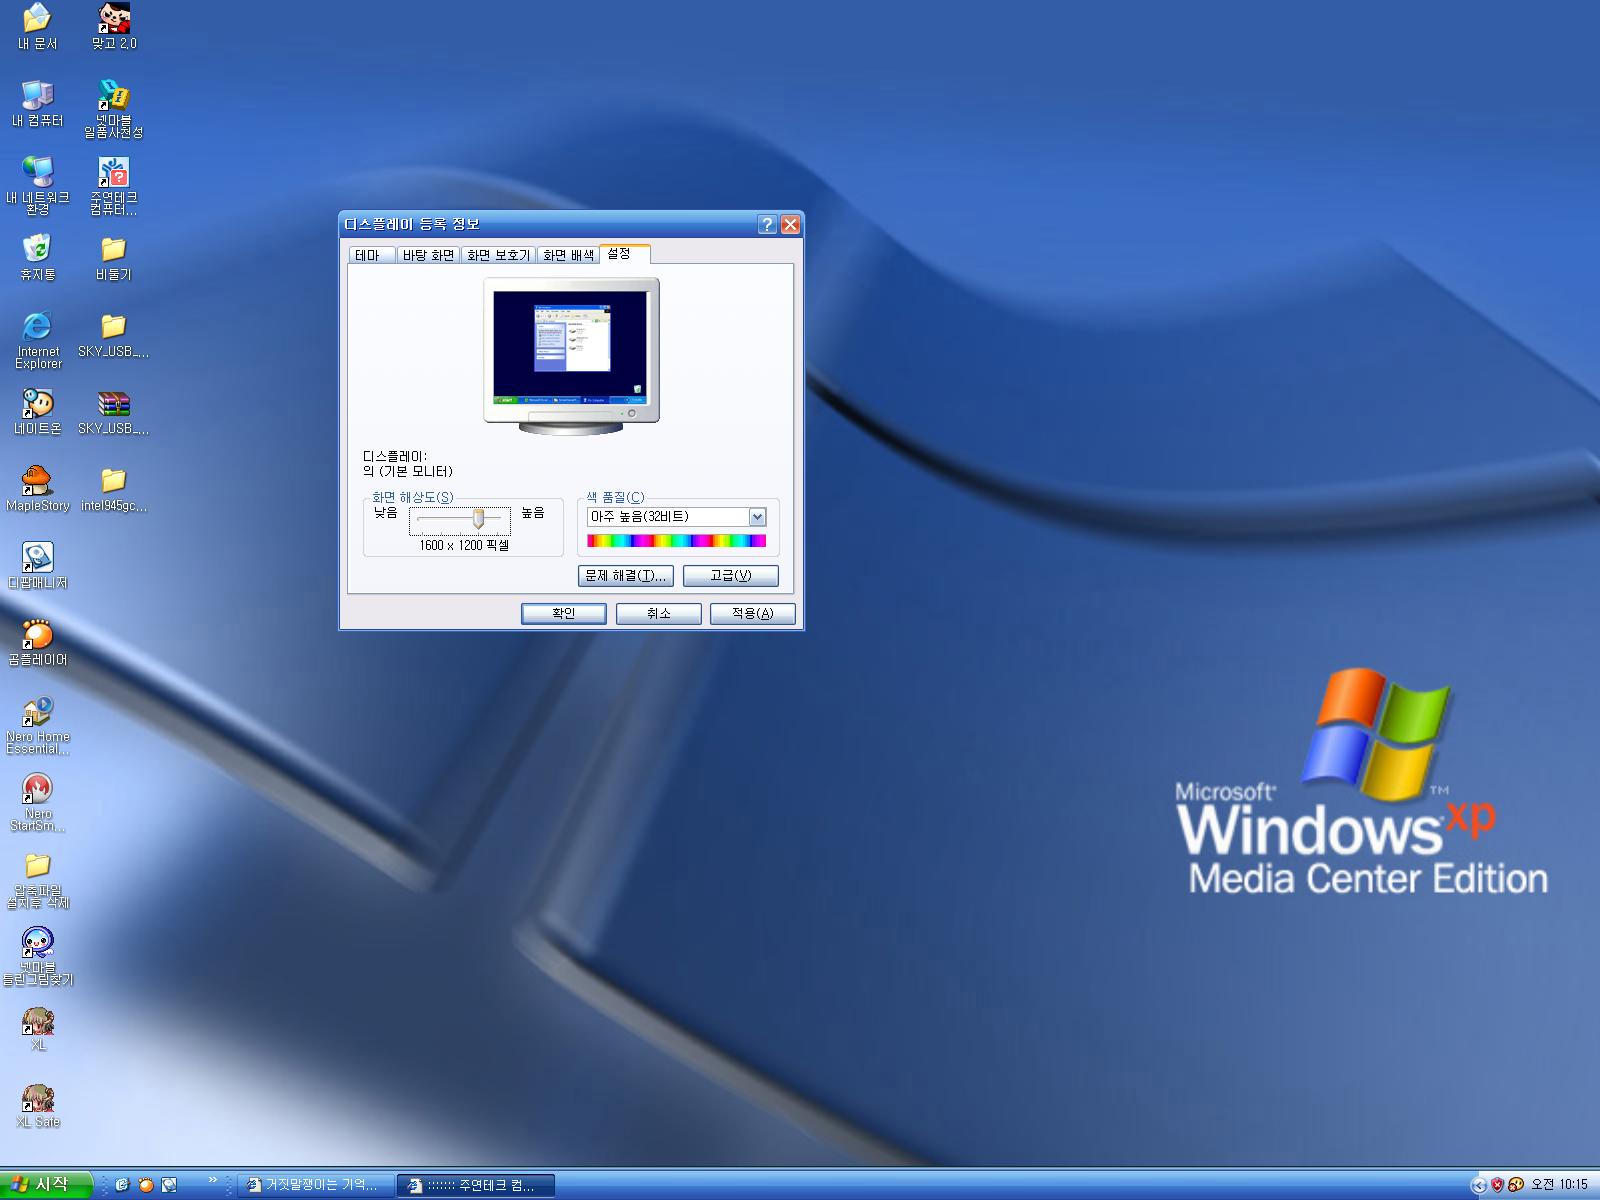Select the 곰플레이어 shortcut

tap(37, 642)
